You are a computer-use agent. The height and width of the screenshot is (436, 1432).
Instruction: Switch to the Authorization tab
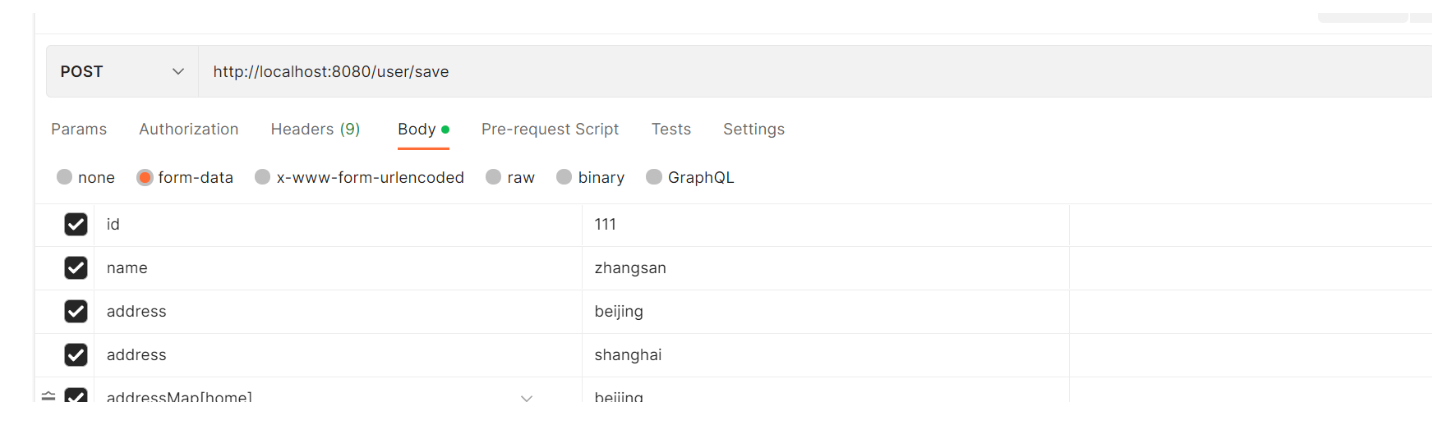point(189,129)
